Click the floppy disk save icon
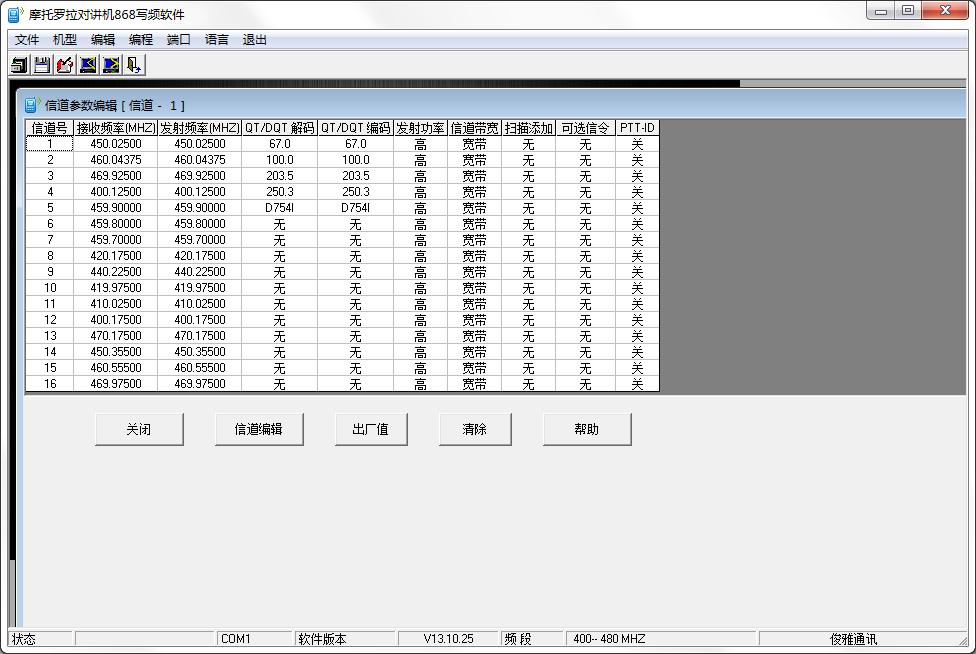Image resolution: width=976 pixels, height=654 pixels. 42,65
